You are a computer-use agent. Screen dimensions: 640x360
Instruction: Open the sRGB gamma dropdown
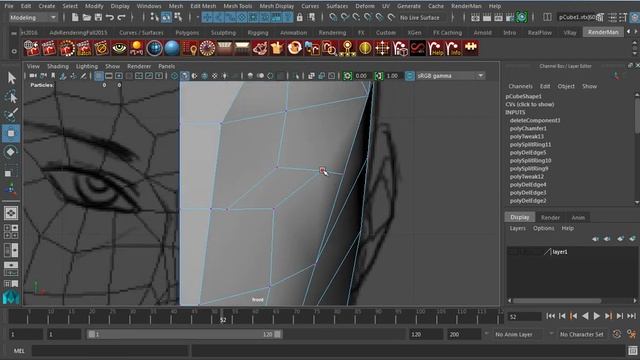click(451, 76)
